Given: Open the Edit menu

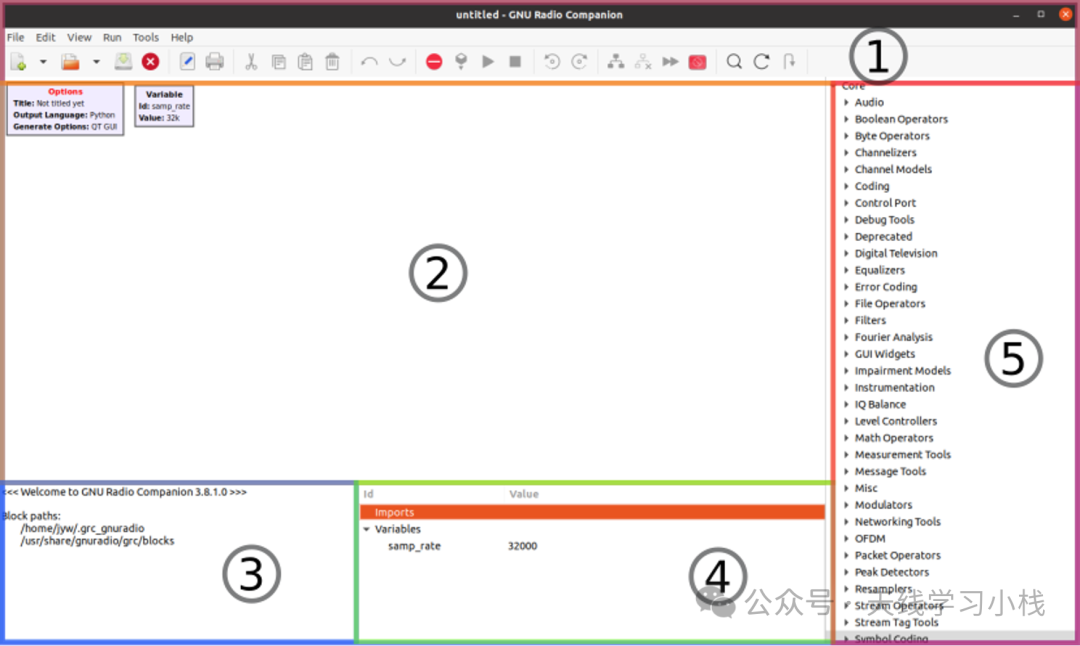Looking at the screenshot, I should coord(45,37).
